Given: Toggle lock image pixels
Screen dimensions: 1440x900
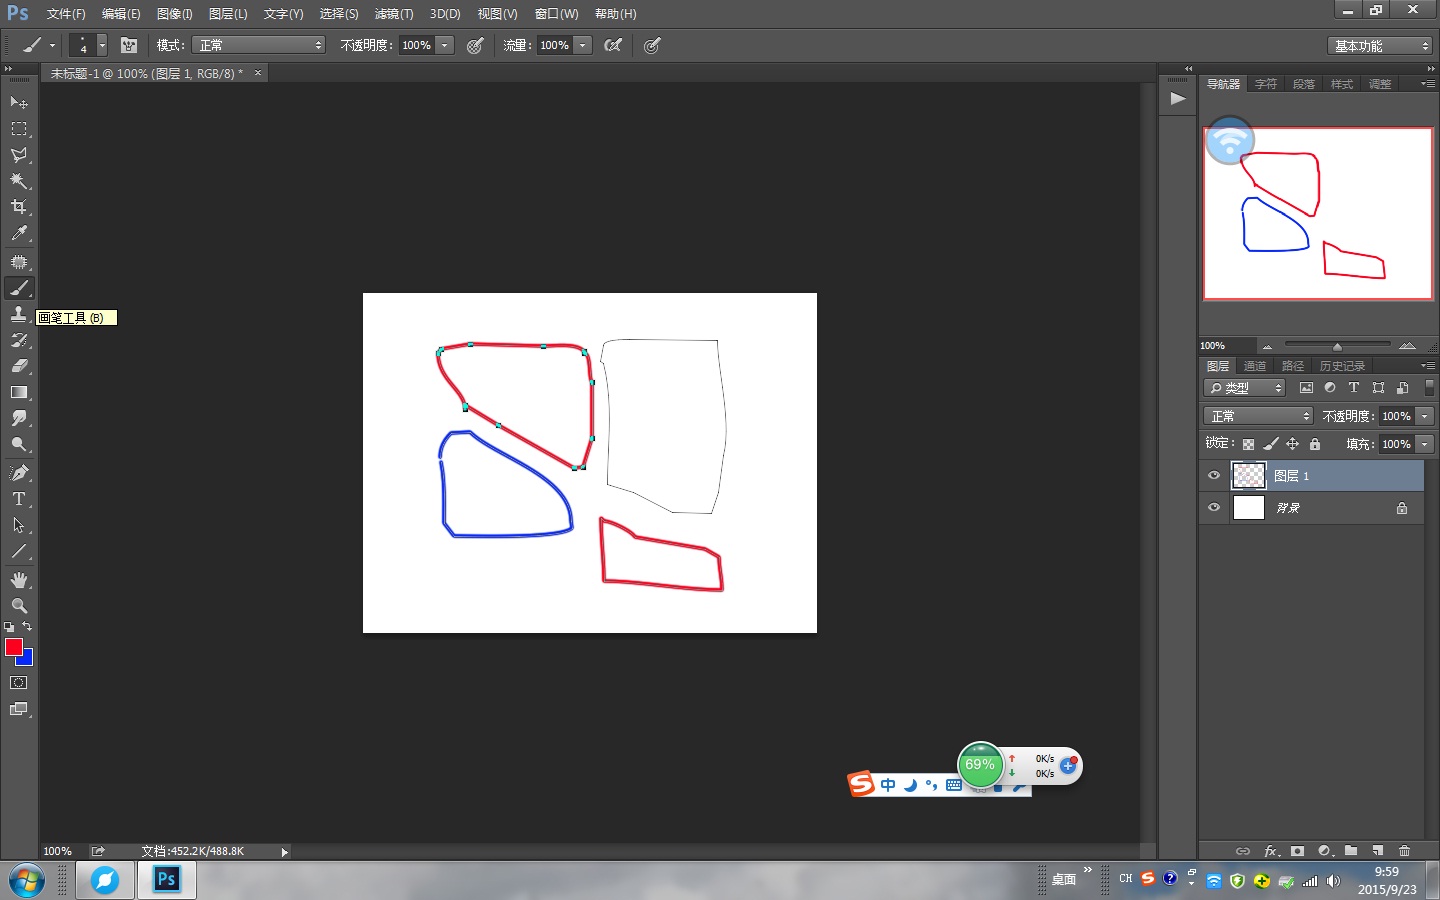Looking at the screenshot, I should point(1271,444).
